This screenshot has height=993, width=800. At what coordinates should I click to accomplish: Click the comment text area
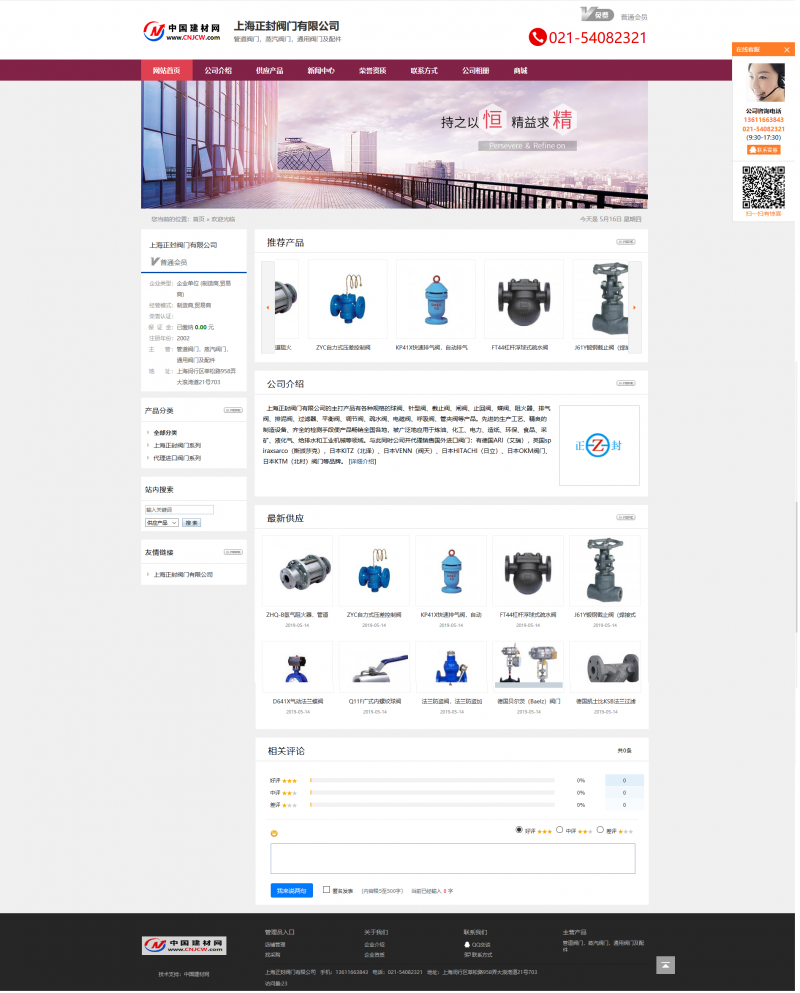(x=453, y=858)
